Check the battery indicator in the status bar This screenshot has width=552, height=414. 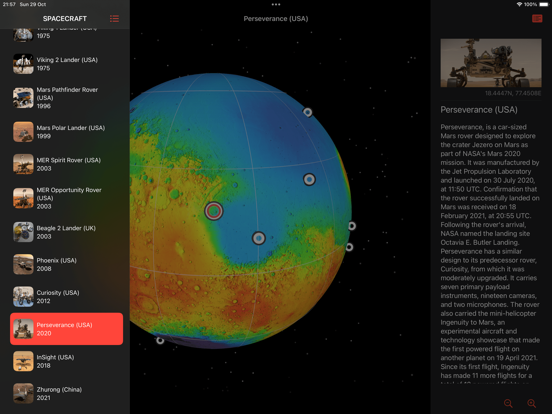[x=544, y=4]
